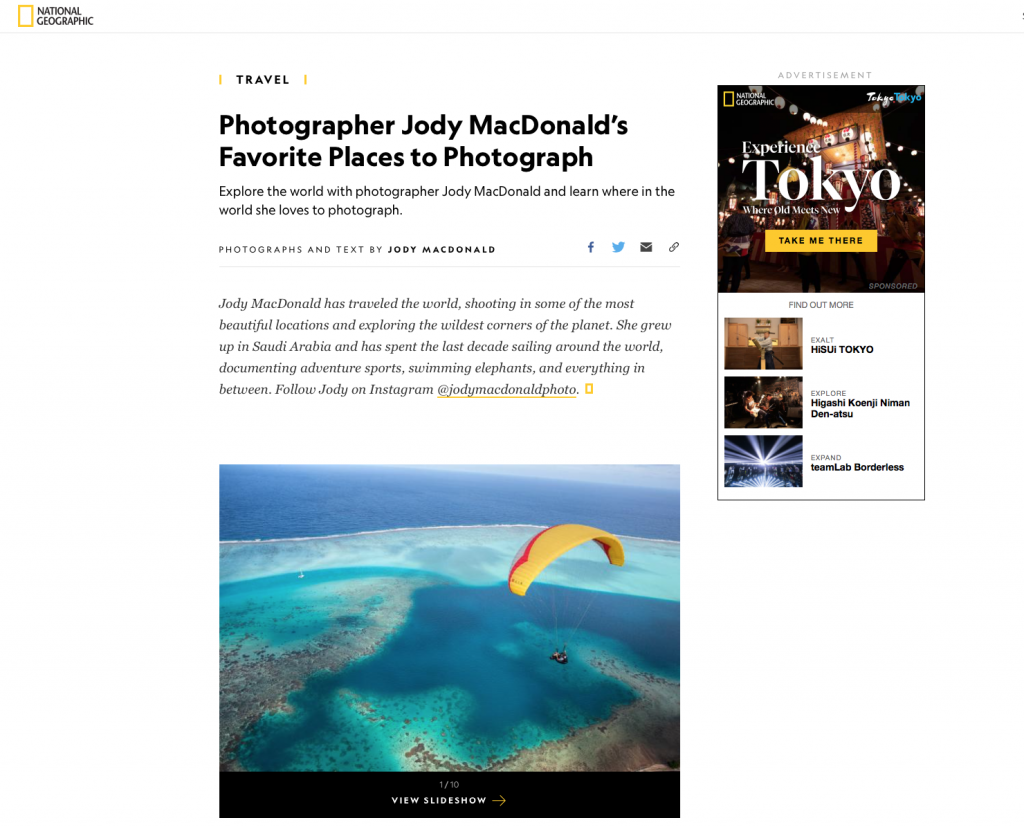Open the TRAVEL section label

[263, 80]
